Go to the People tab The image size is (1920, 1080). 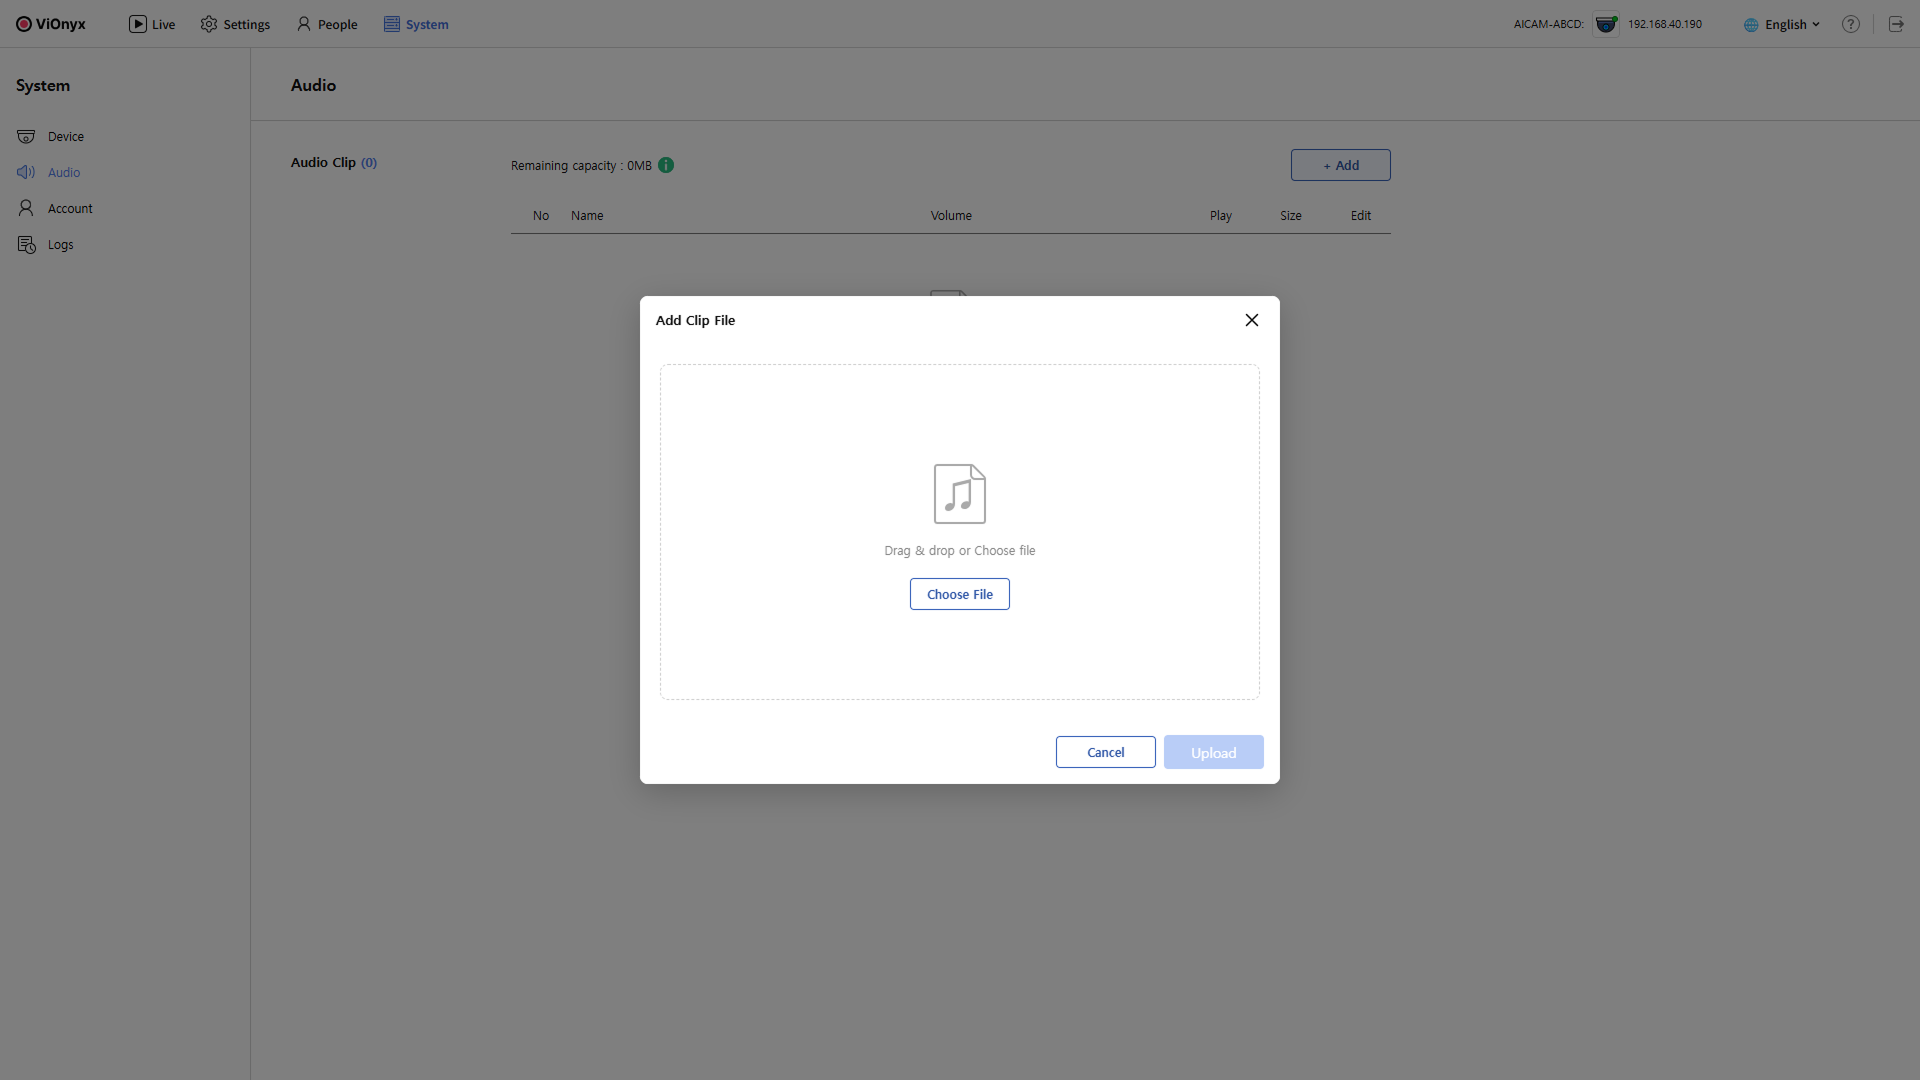(x=327, y=24)
